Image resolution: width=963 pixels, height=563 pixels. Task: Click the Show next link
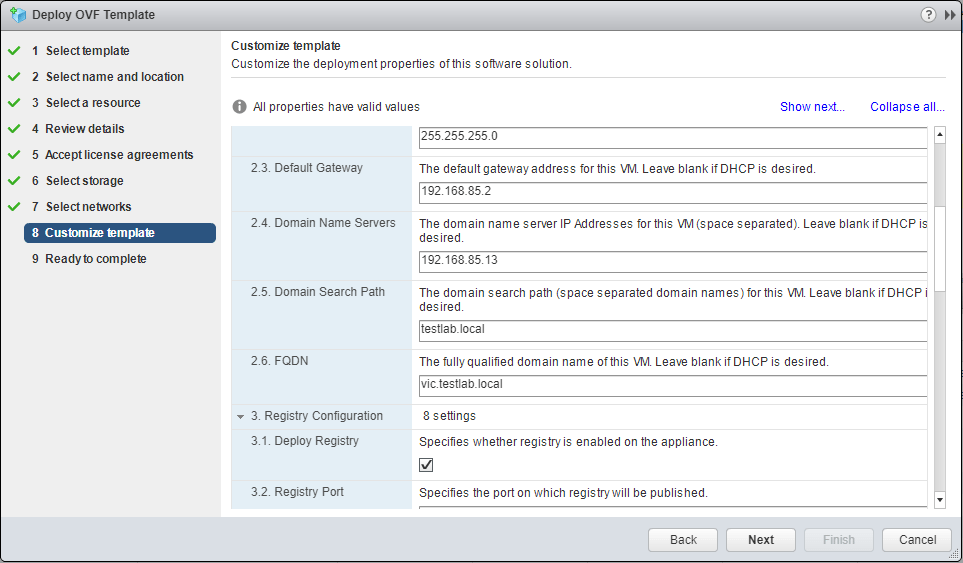[812, 107]
